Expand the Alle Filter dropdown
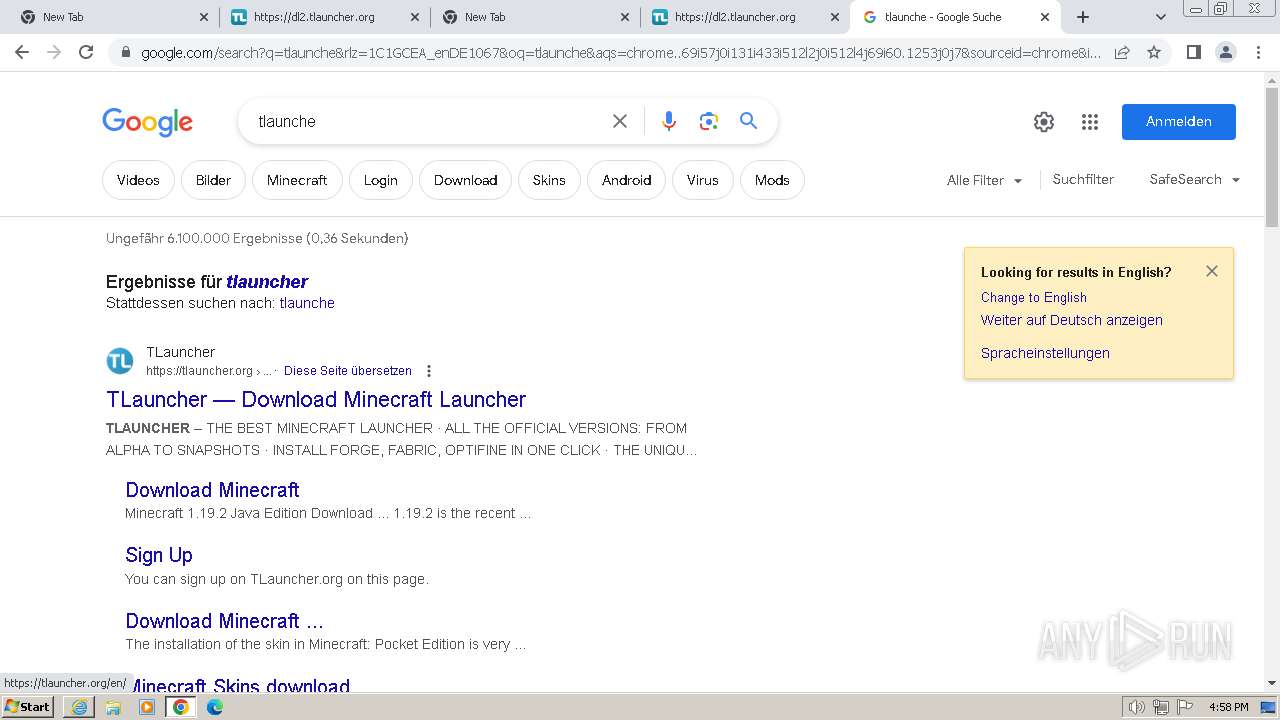This screenshot has height=720, width=1280. (x=984, y=180)
